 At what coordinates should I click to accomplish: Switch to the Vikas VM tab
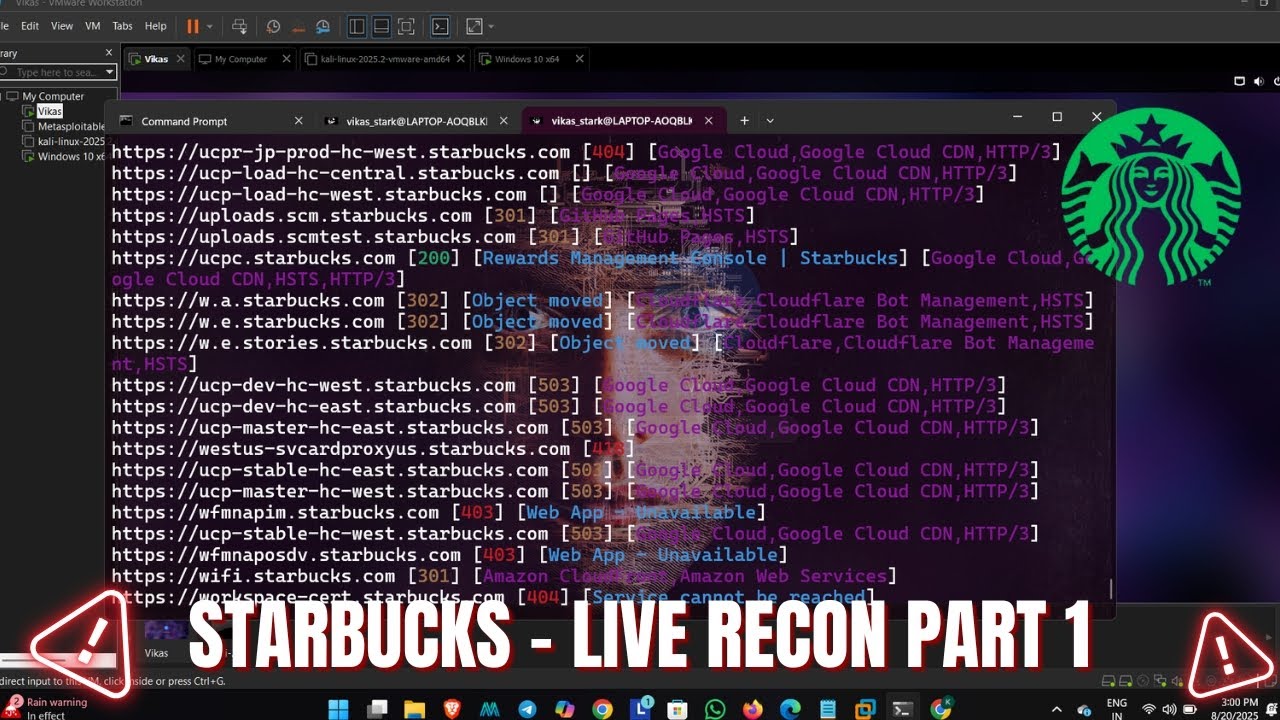point(156,59)
